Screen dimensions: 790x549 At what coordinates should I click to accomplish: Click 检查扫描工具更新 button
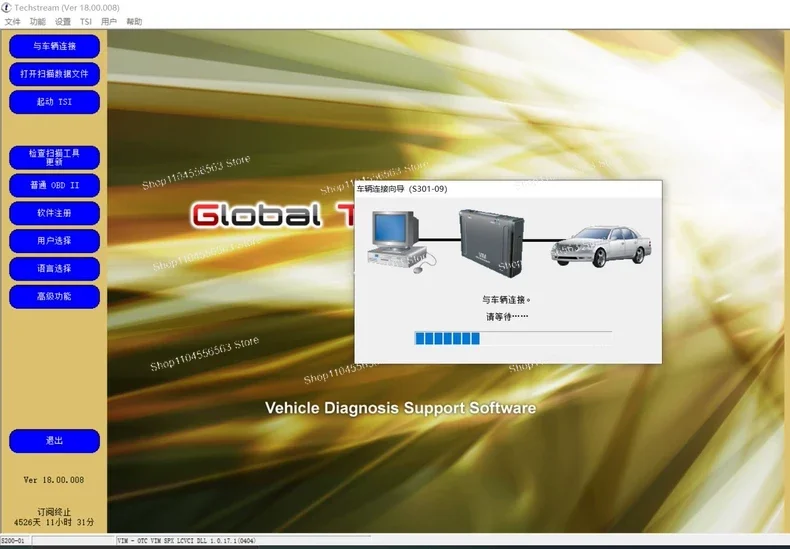54,158
